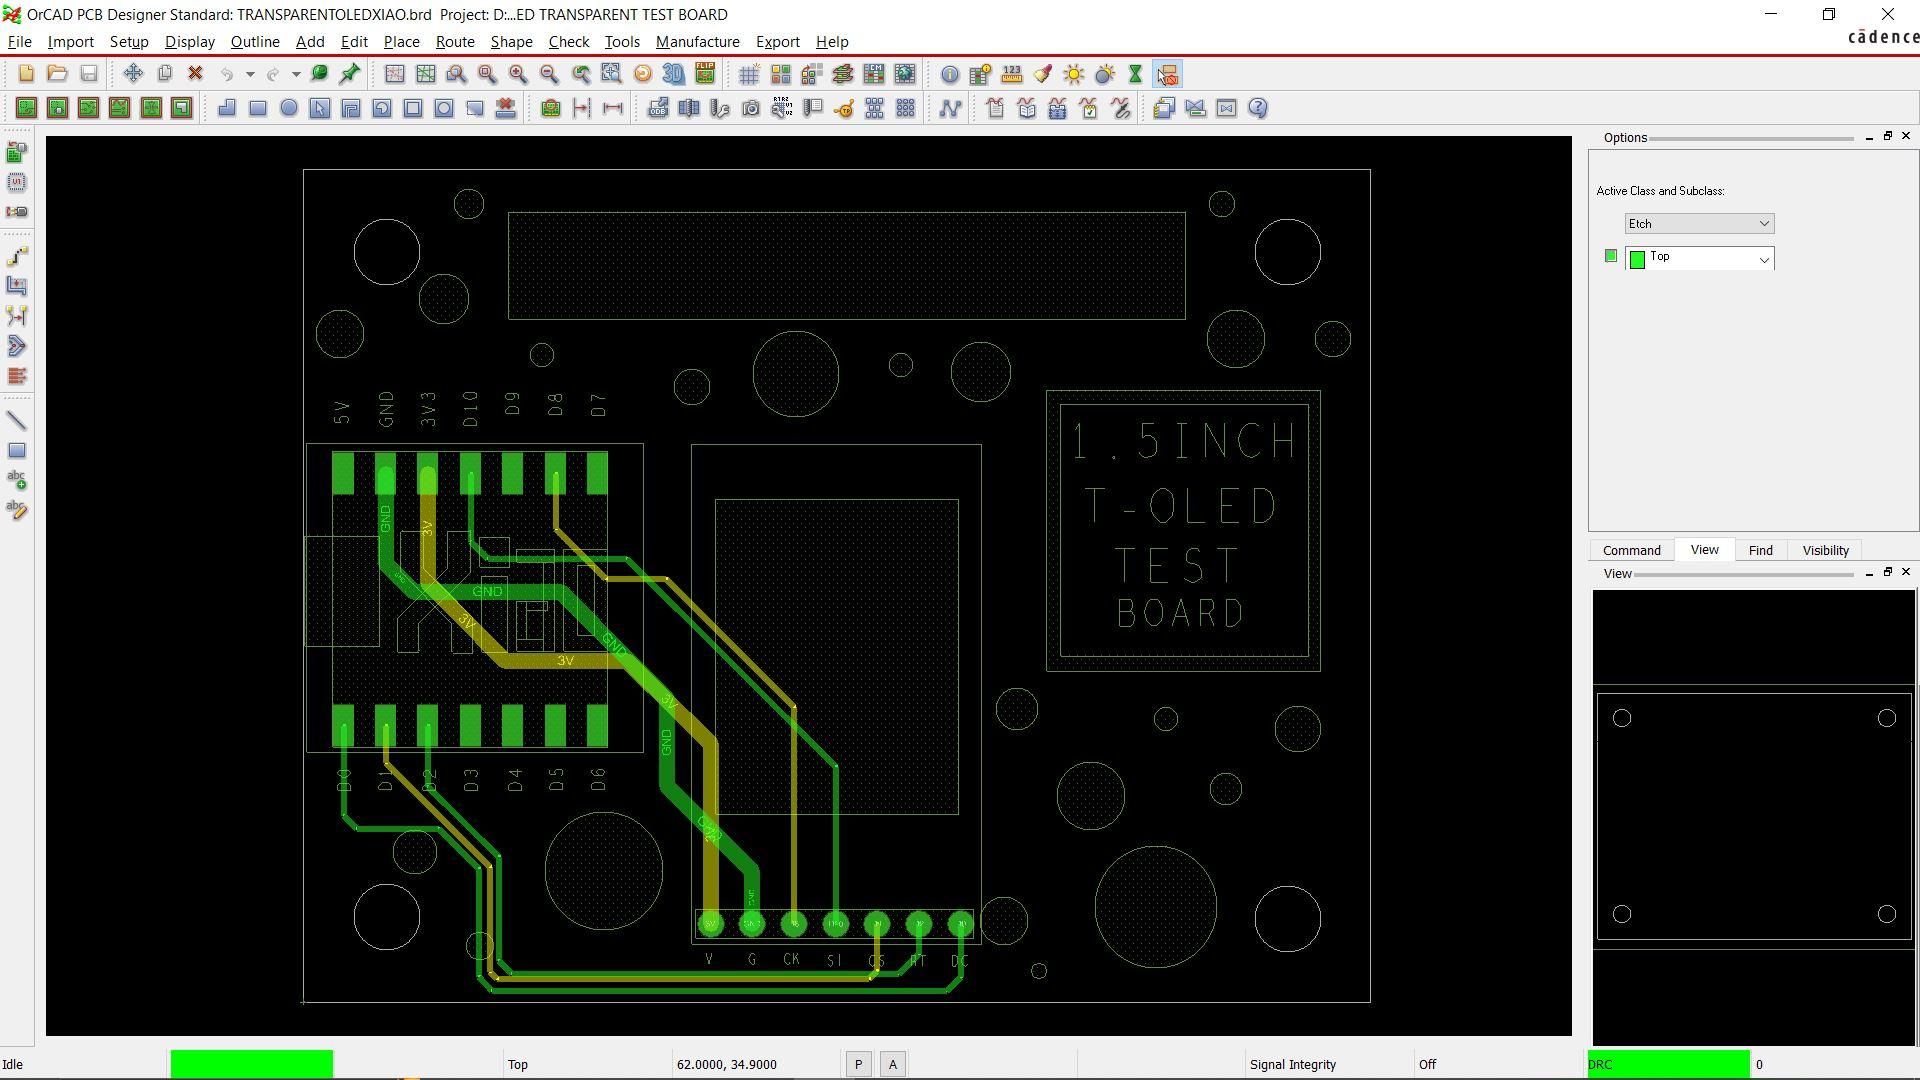Select the View tab

1705,550
